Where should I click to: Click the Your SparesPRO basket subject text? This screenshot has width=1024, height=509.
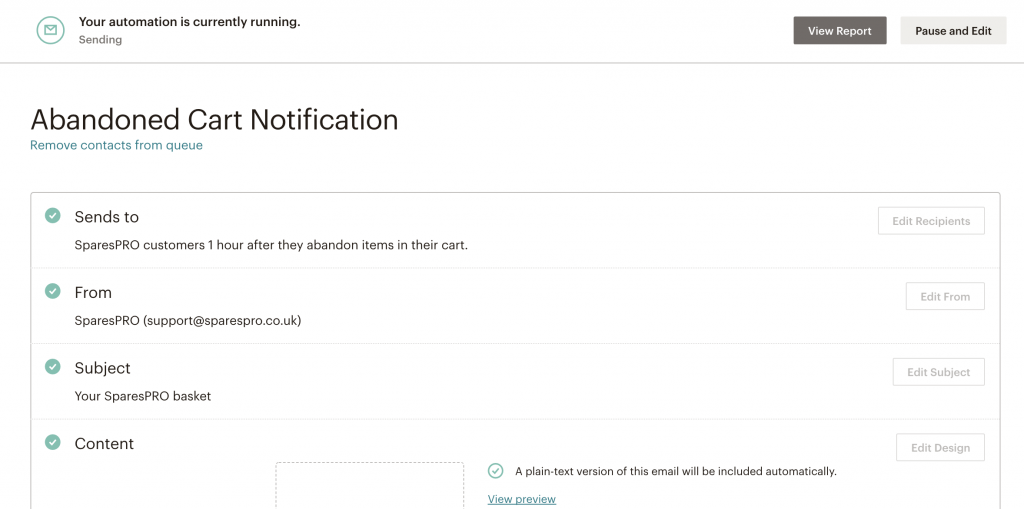pyautogui.click(x=143, y=396)
